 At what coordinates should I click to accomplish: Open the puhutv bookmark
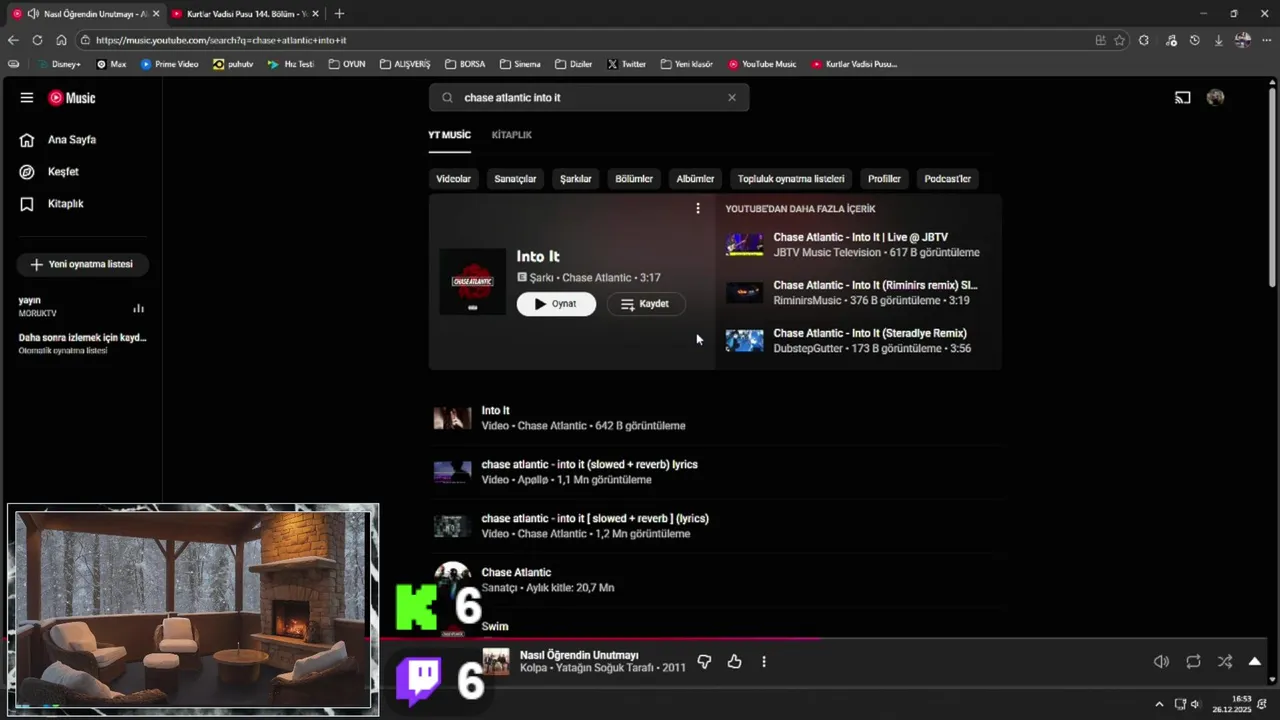[x=233, y=64]
